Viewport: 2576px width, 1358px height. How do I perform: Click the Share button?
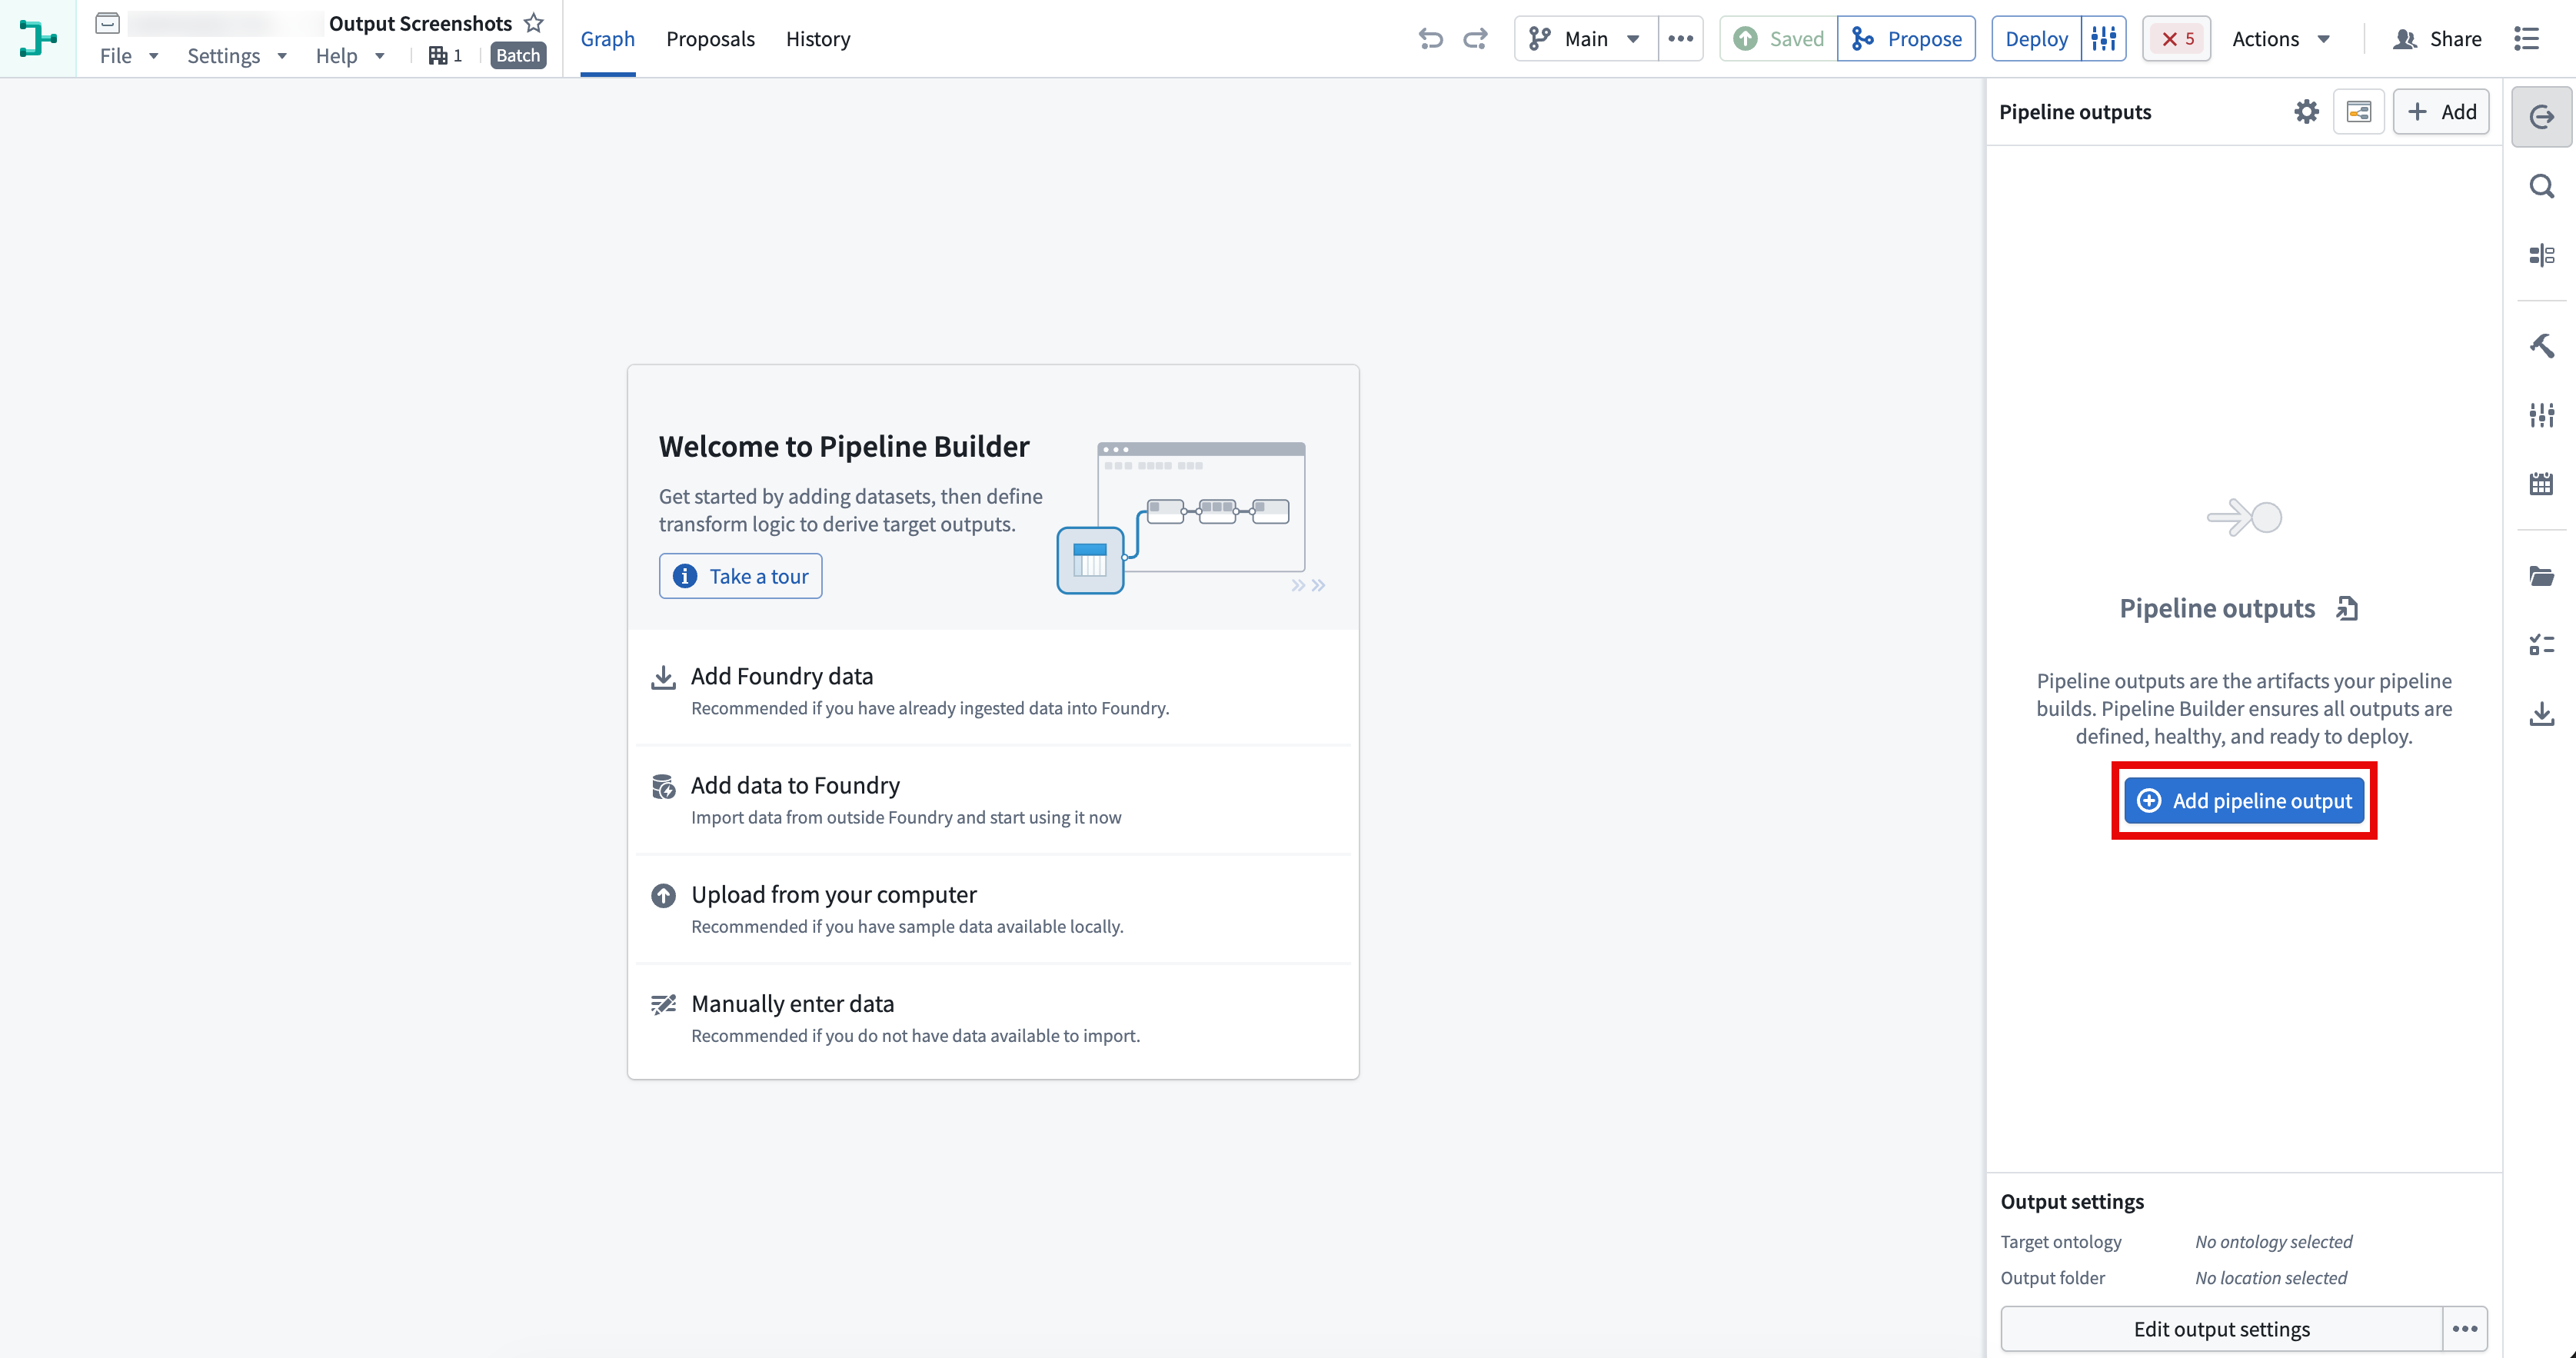(2437, 39)
